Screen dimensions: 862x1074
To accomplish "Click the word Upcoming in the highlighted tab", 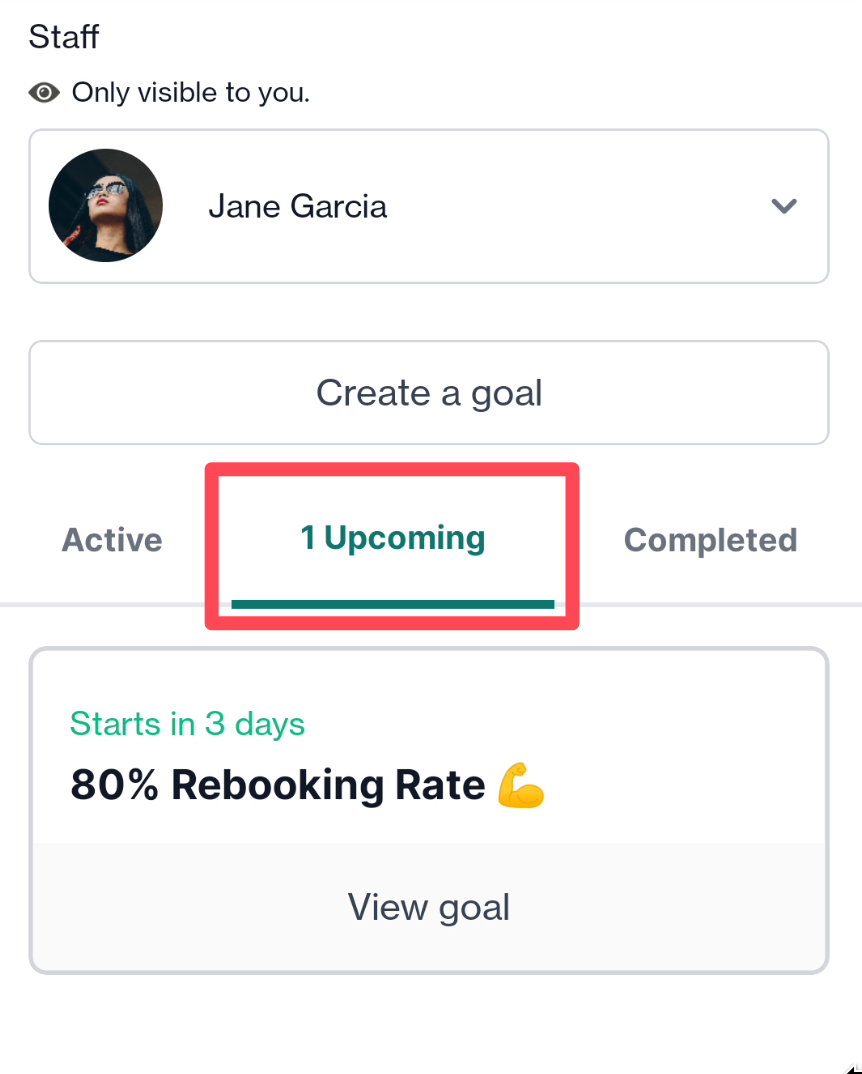I will click(x=404, y=538).
